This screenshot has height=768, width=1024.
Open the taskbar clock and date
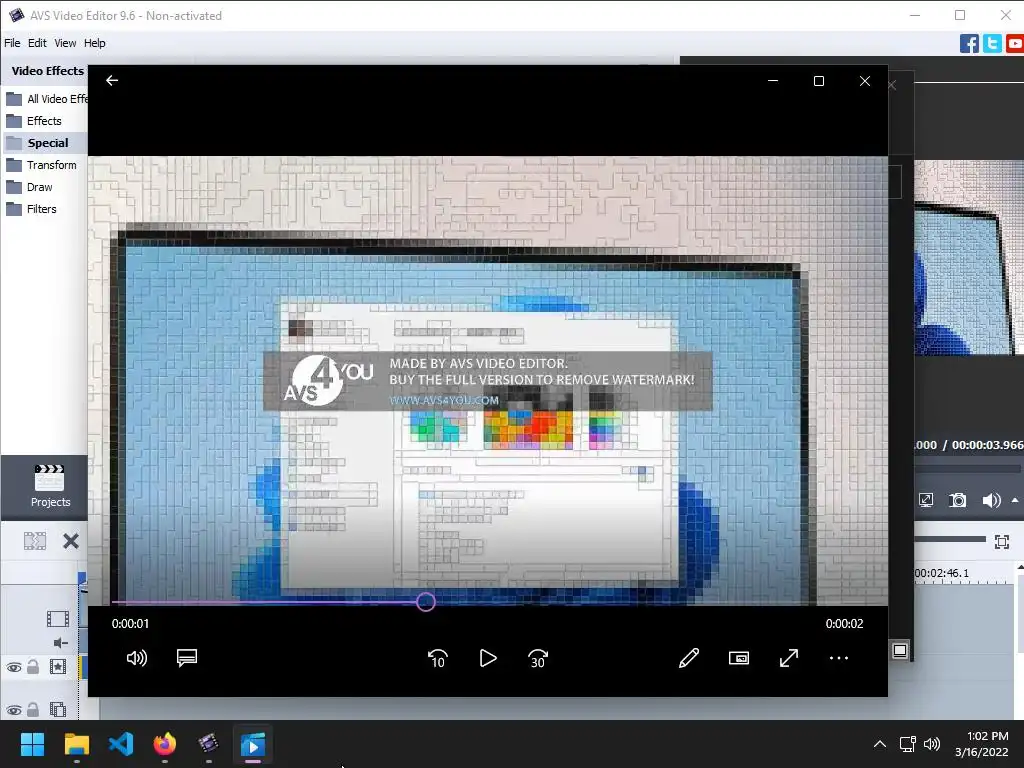(982, 744)
